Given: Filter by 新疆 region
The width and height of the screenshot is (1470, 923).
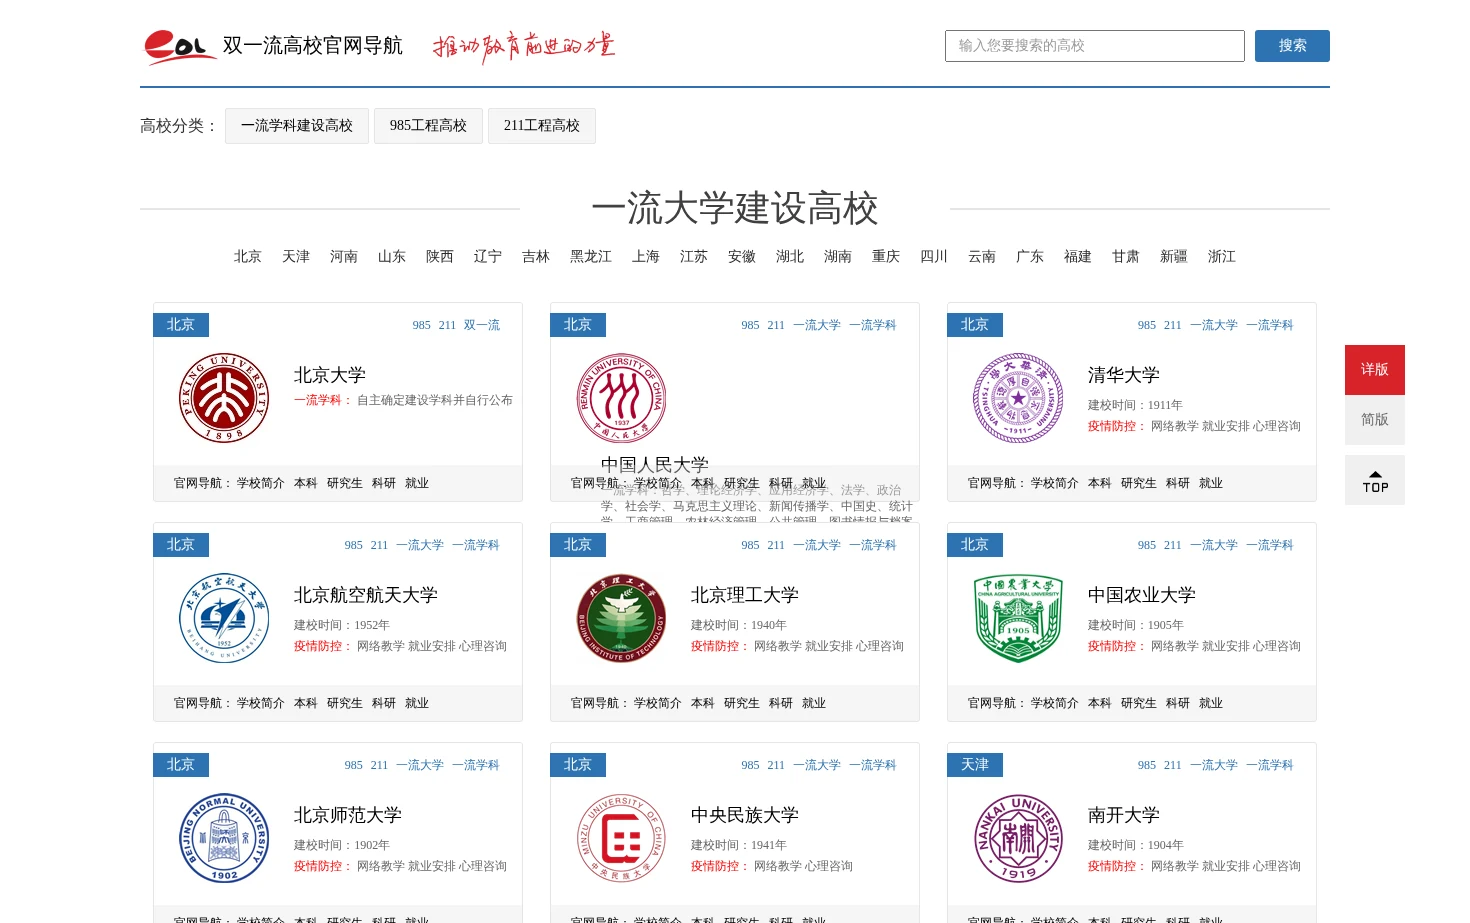Looking at the screenshot, I should tap(1174, 257).
